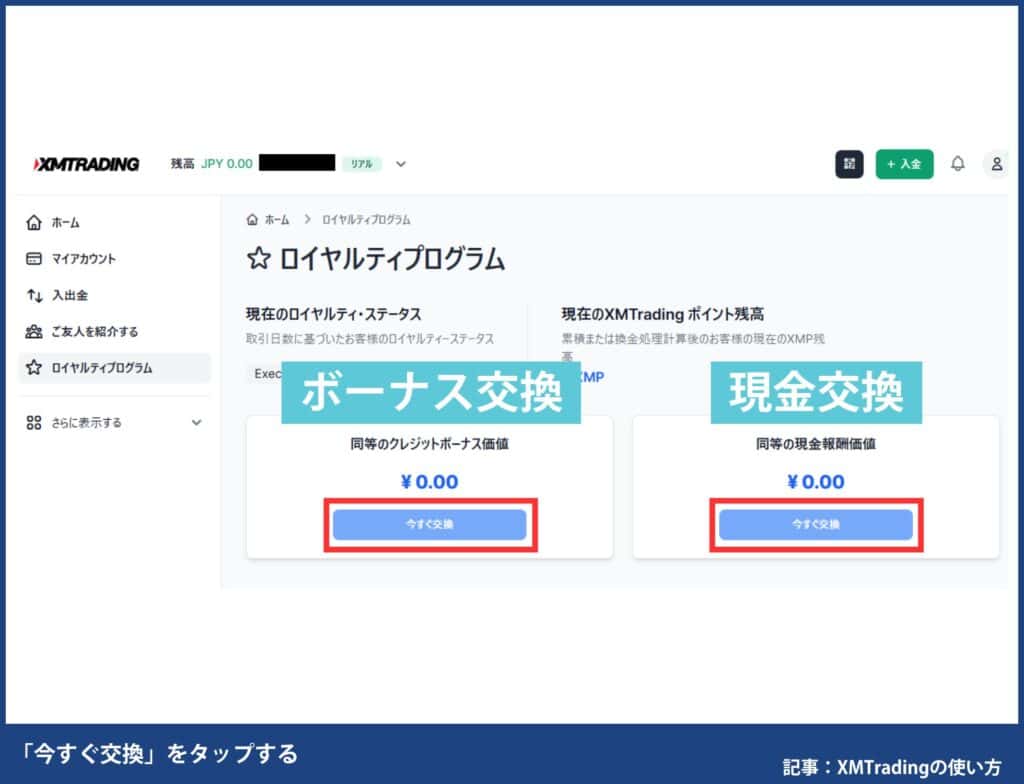Click the breadcrumb home icon
This screenshot has height=784, width=1024.
tap(252, 220)
